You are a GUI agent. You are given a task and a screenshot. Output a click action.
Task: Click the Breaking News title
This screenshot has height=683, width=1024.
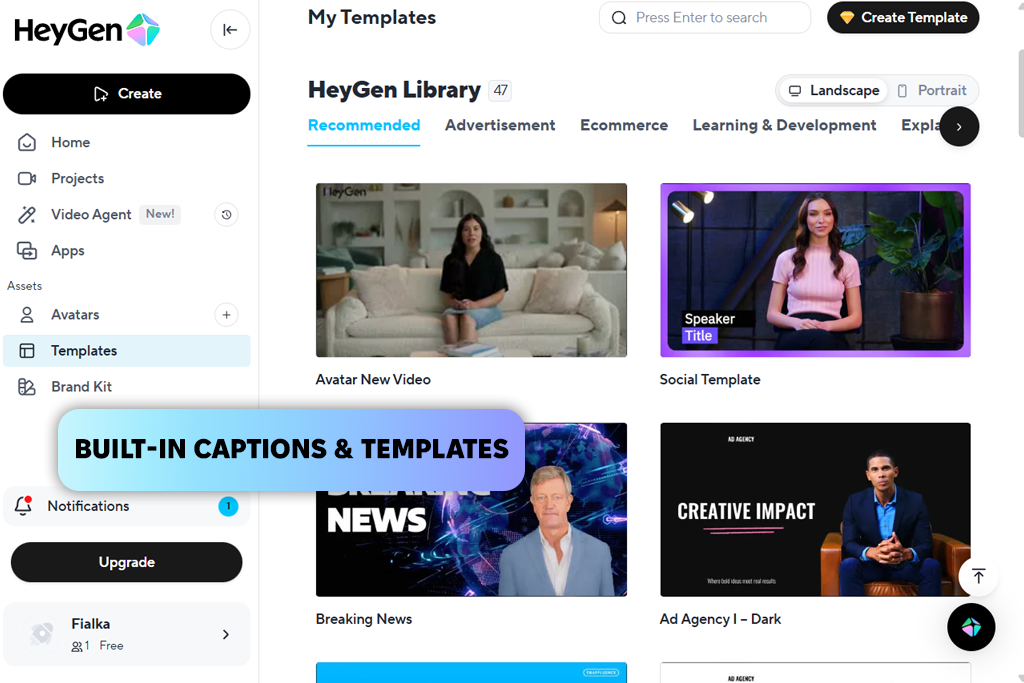pos(364,619)
